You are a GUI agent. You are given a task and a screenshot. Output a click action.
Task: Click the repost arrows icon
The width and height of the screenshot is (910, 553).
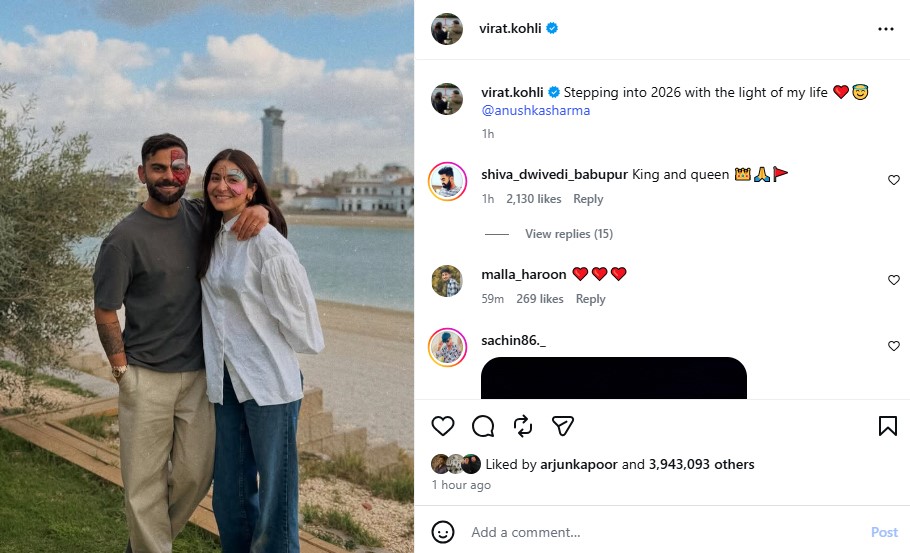click(x=523, y=426)
